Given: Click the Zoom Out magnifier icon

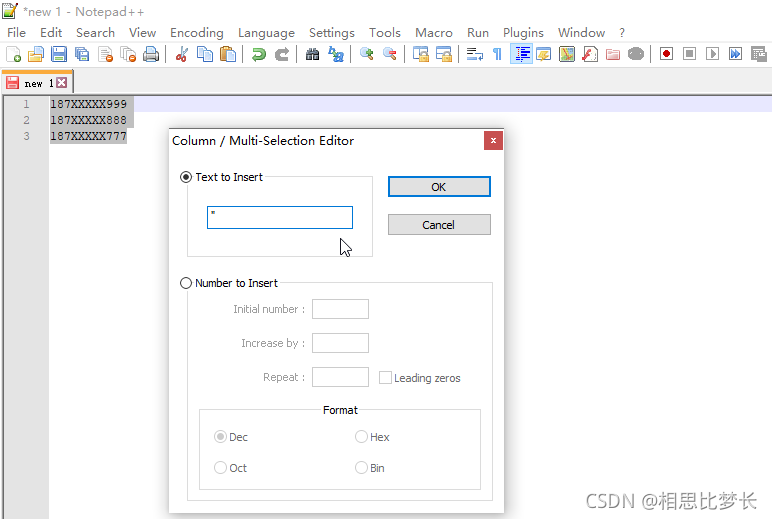Looking at the screenshot, I should 389,54.
